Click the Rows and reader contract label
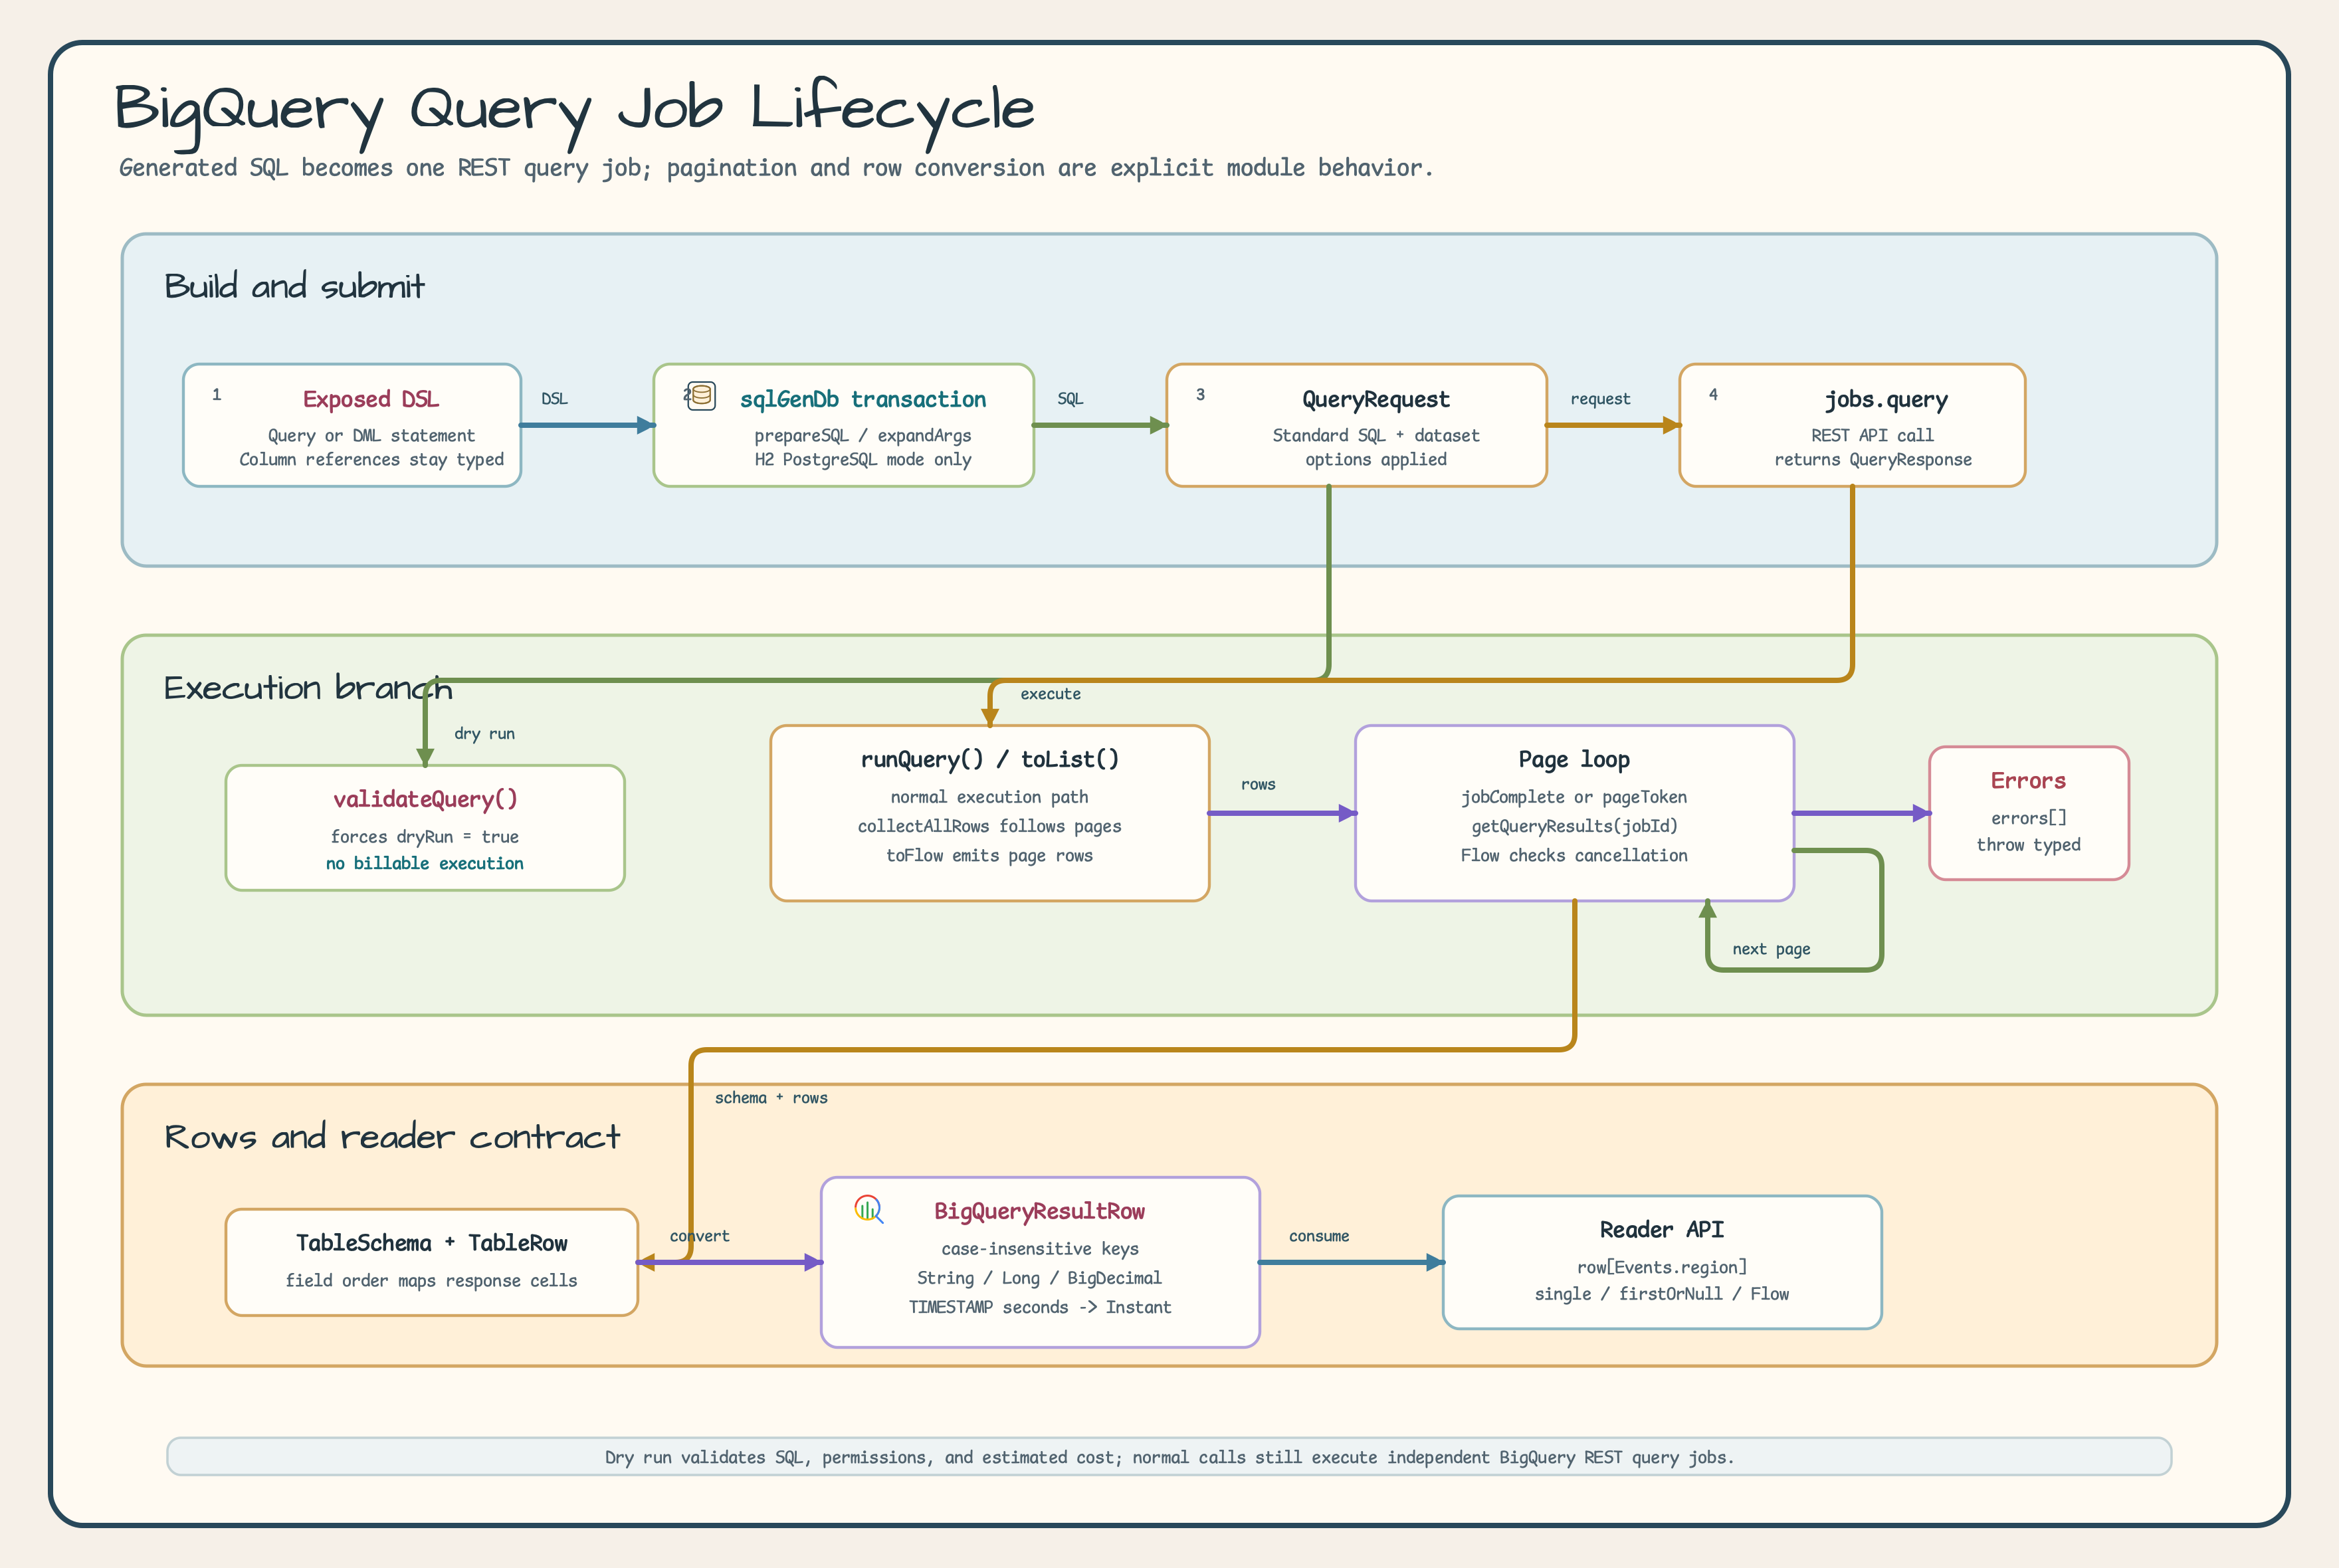 392,1137
